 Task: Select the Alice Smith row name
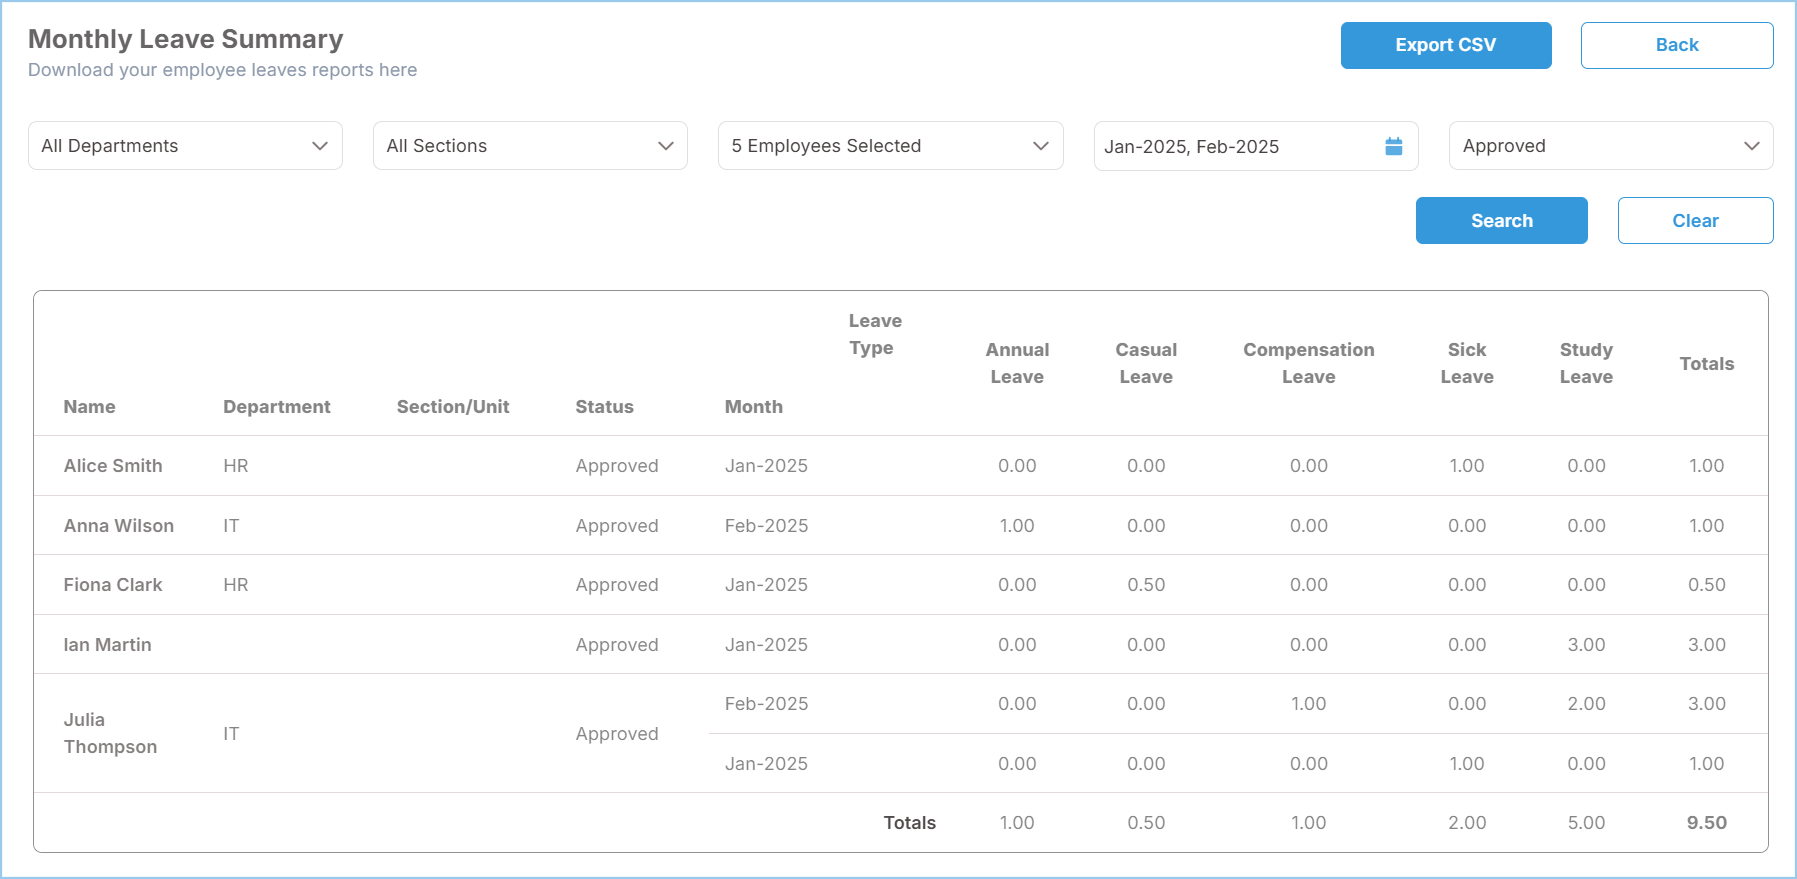pos(113,466)
